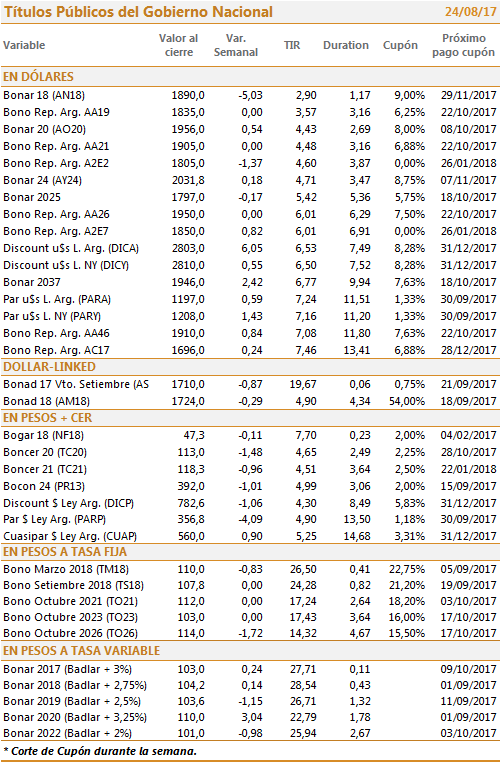Click 'EN PESOS A TASA FIJA' heading

pyautogui.click(x=65, y=552)
